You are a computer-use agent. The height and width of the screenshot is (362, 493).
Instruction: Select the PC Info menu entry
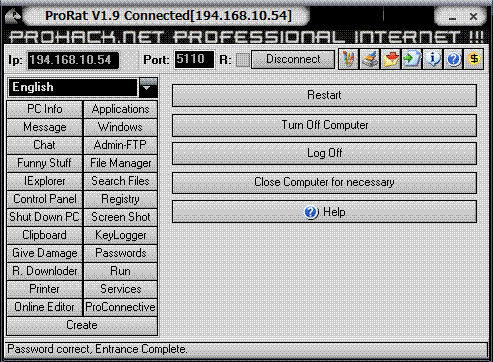pyautogui.click(x=44, y=109)
